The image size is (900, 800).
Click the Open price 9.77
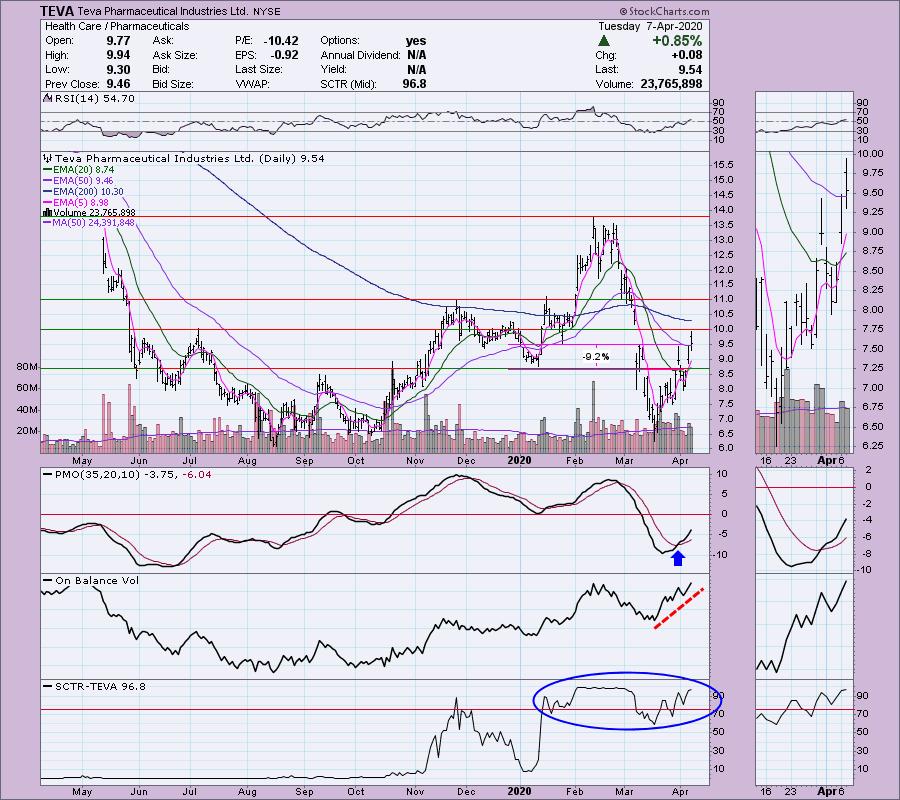pos(118,41)
